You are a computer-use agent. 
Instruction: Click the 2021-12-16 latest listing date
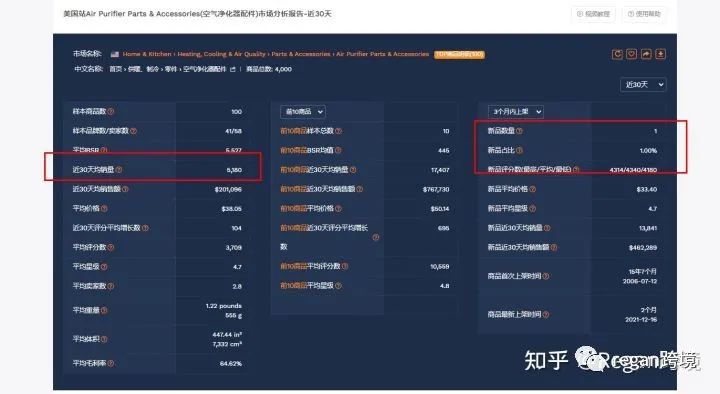[x=641, y=319]
